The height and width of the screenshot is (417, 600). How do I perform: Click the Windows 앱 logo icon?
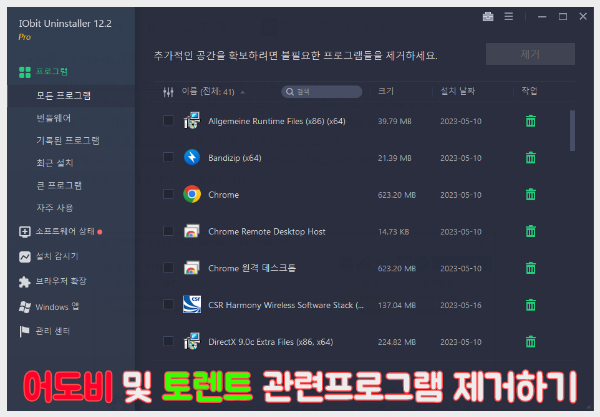click(x=24, y=307)
